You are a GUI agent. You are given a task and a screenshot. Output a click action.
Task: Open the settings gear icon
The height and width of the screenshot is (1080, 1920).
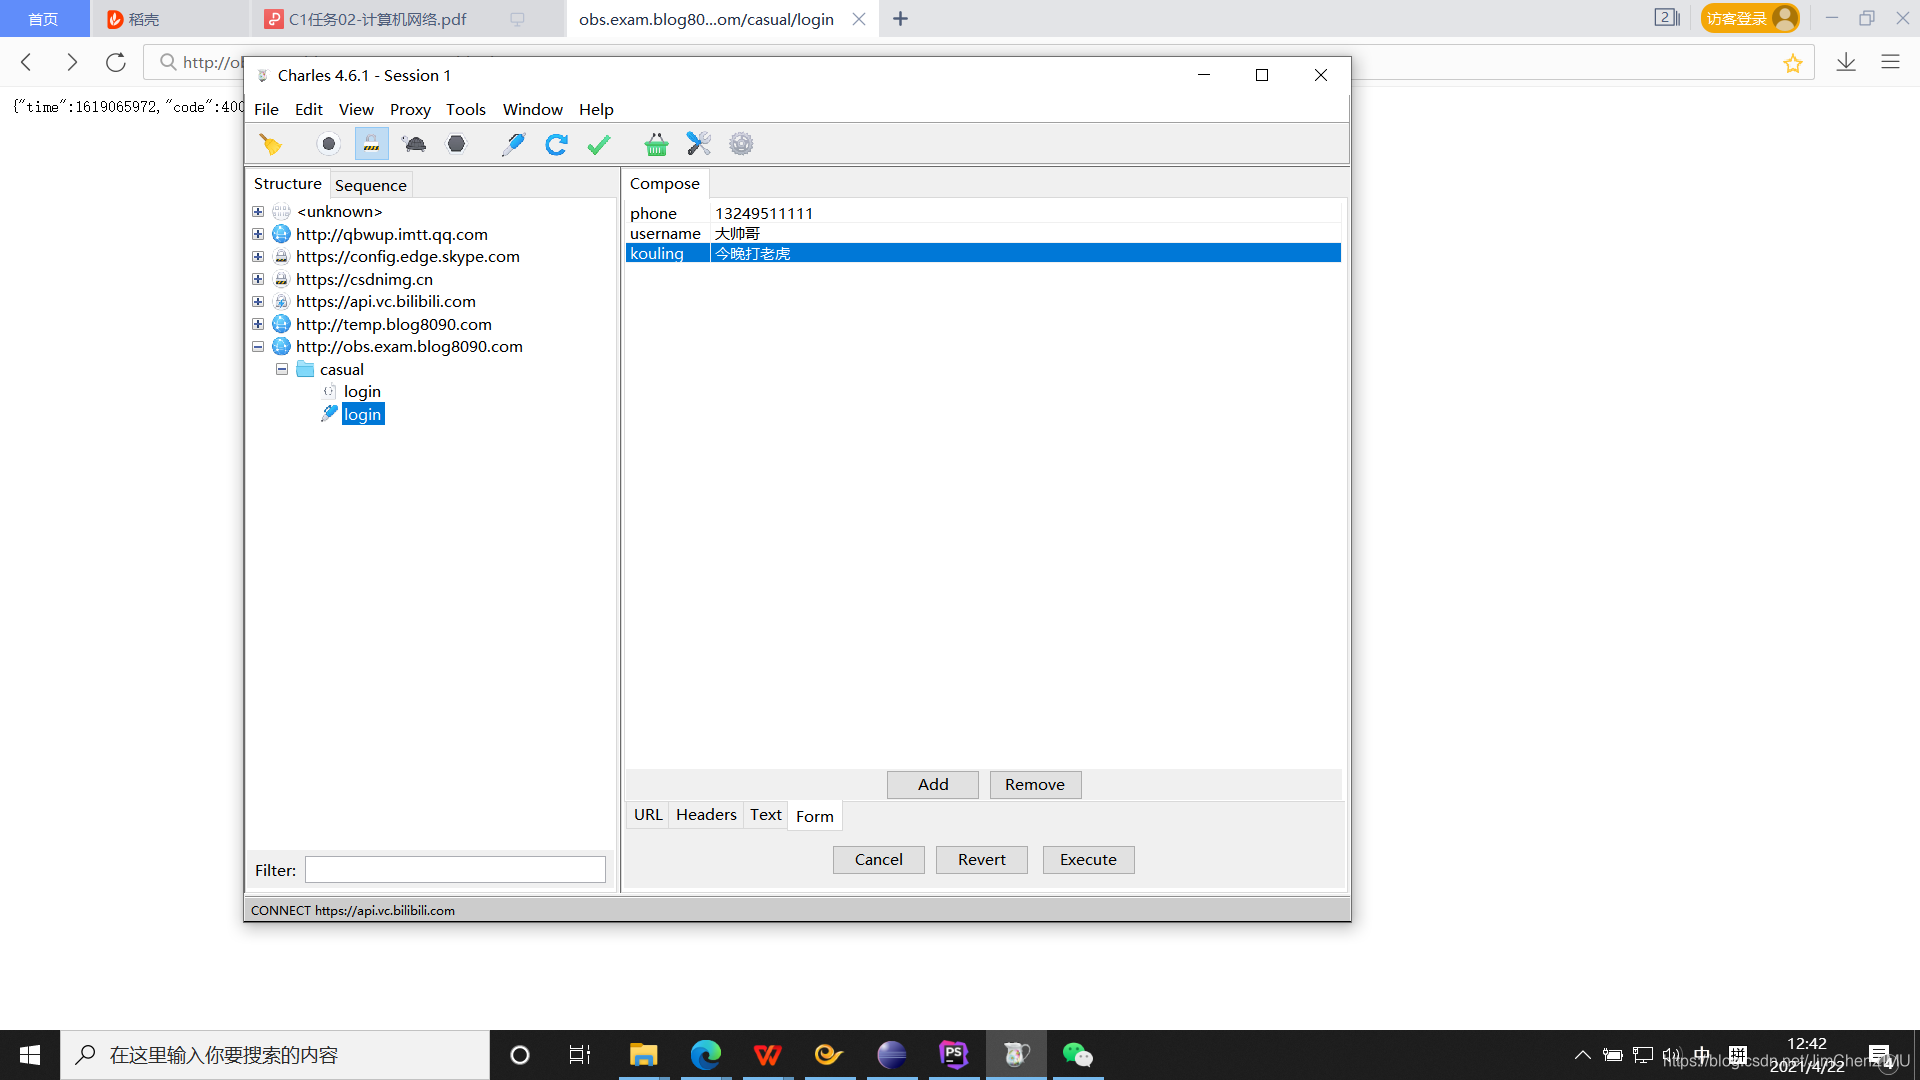[741, 144]
